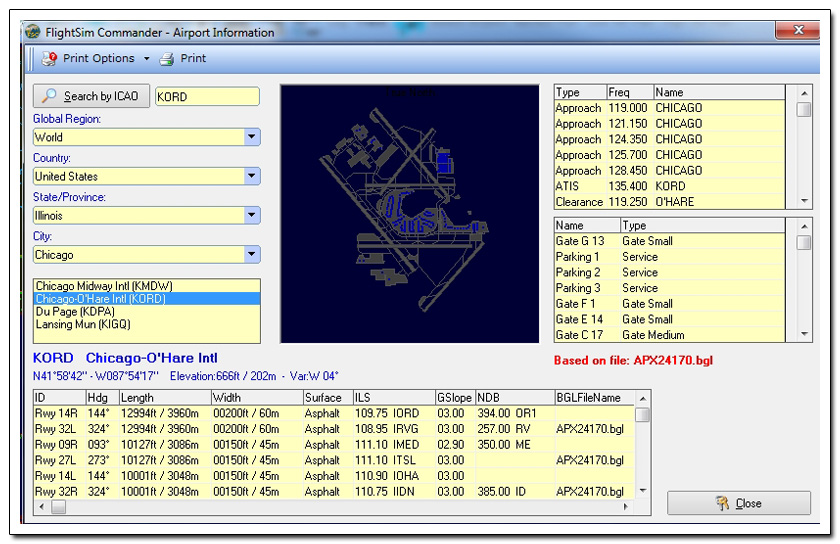Select Rwy 14R row
Image resolution: width=840 pixels, height=544 pixels.
[x=334, y=413]
